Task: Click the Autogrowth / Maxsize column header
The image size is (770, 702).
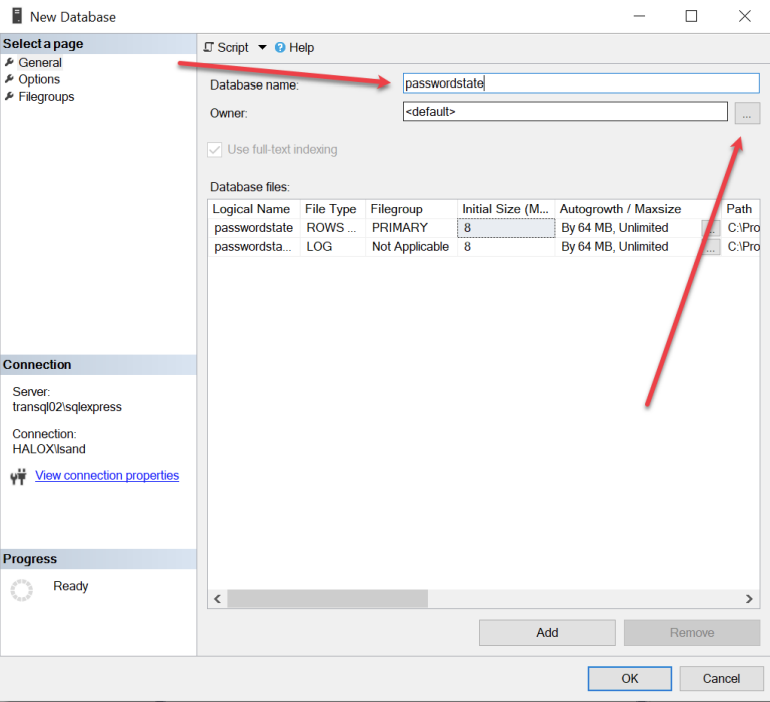Action: coord(638,209)
